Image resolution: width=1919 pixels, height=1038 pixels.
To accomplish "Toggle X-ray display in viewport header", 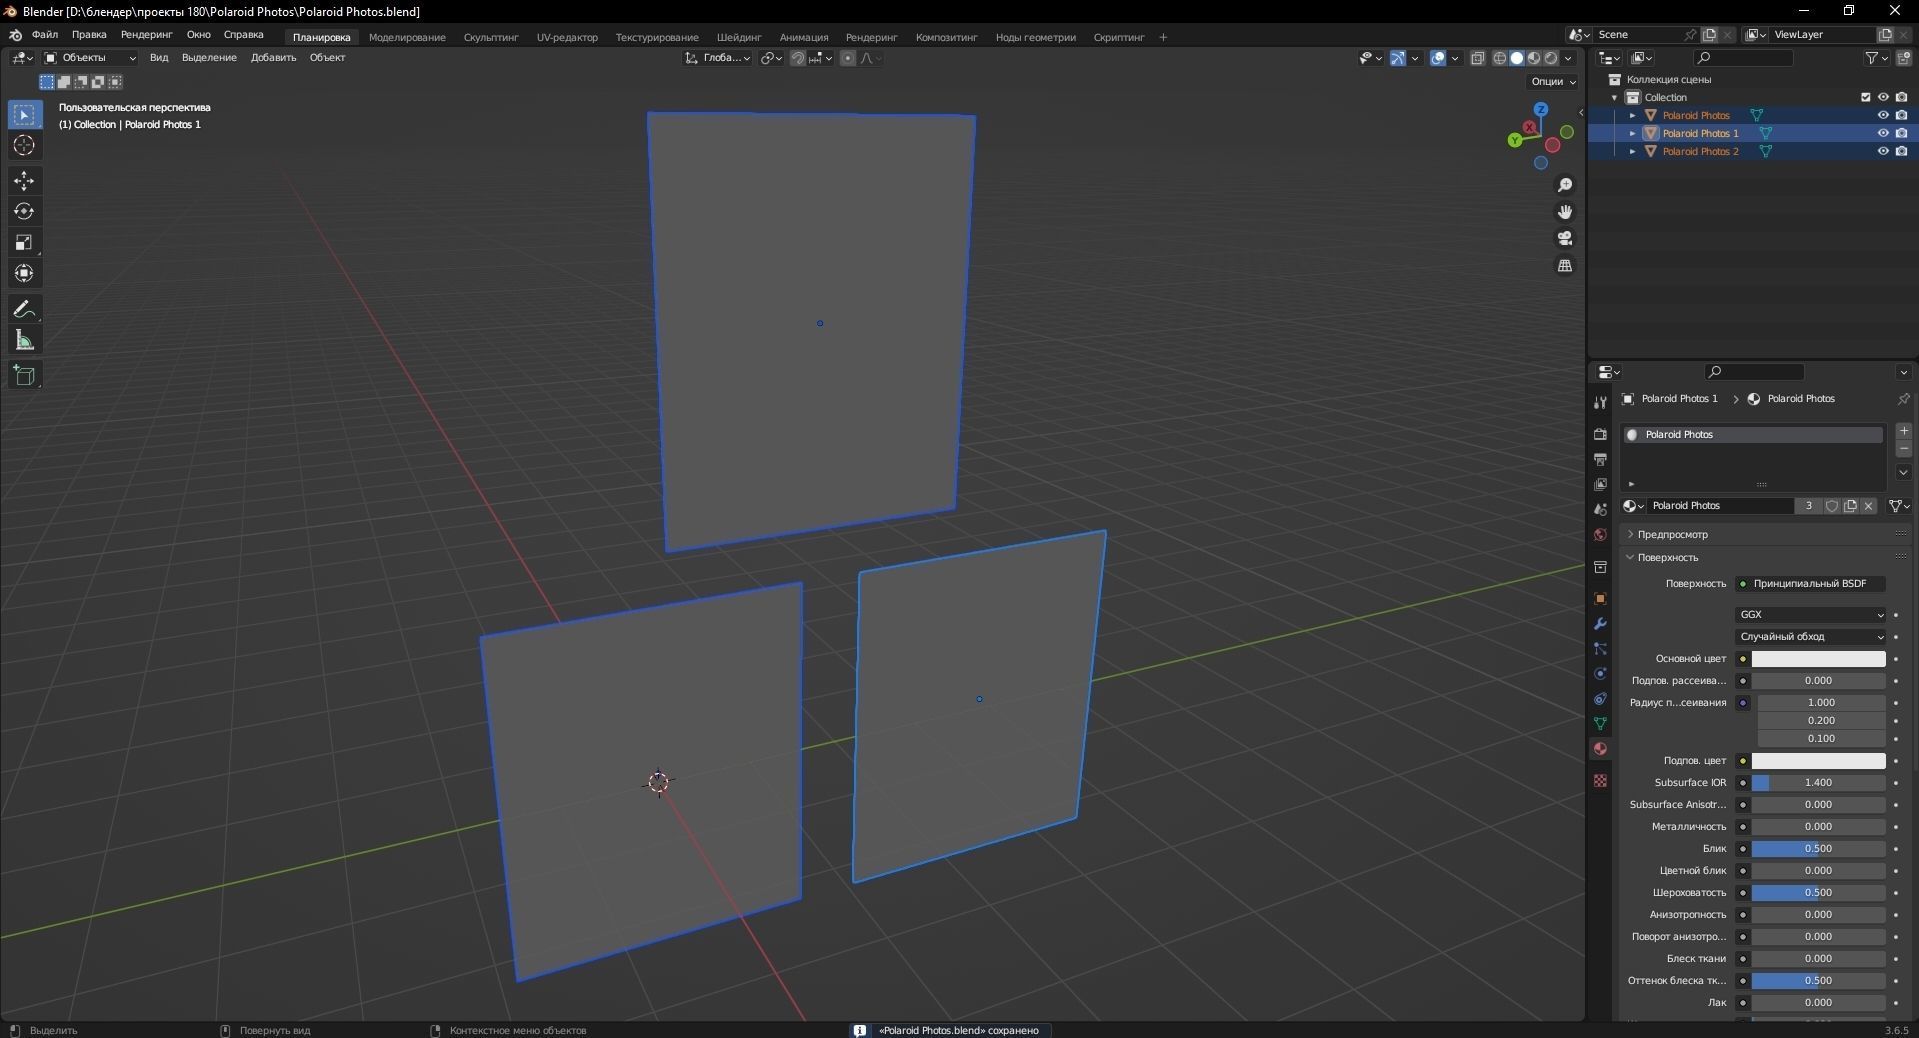I will pos(1478,58).
